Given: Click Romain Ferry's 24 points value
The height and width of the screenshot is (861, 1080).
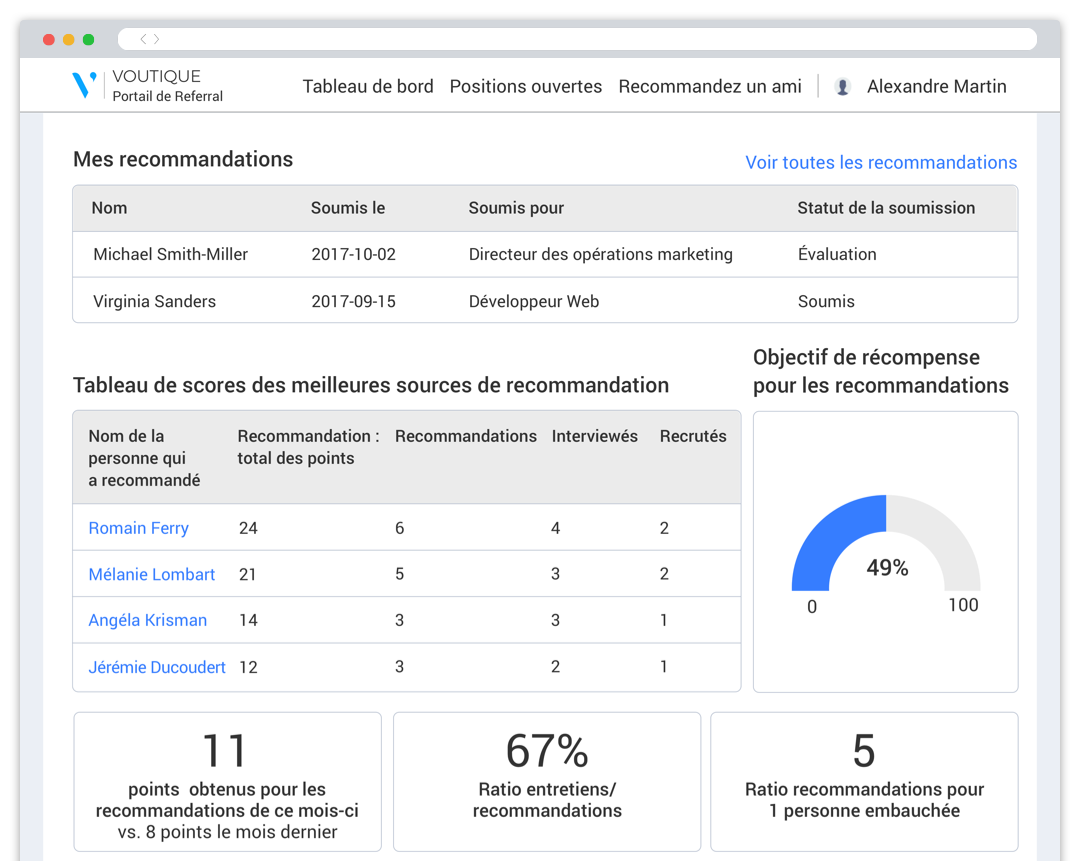Looking at the screenshot, I should [x=248, y=528].
